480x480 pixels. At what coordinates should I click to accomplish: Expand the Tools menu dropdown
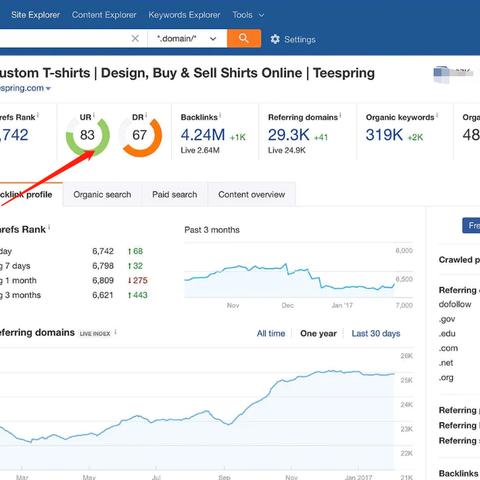[x=248, y=15]
